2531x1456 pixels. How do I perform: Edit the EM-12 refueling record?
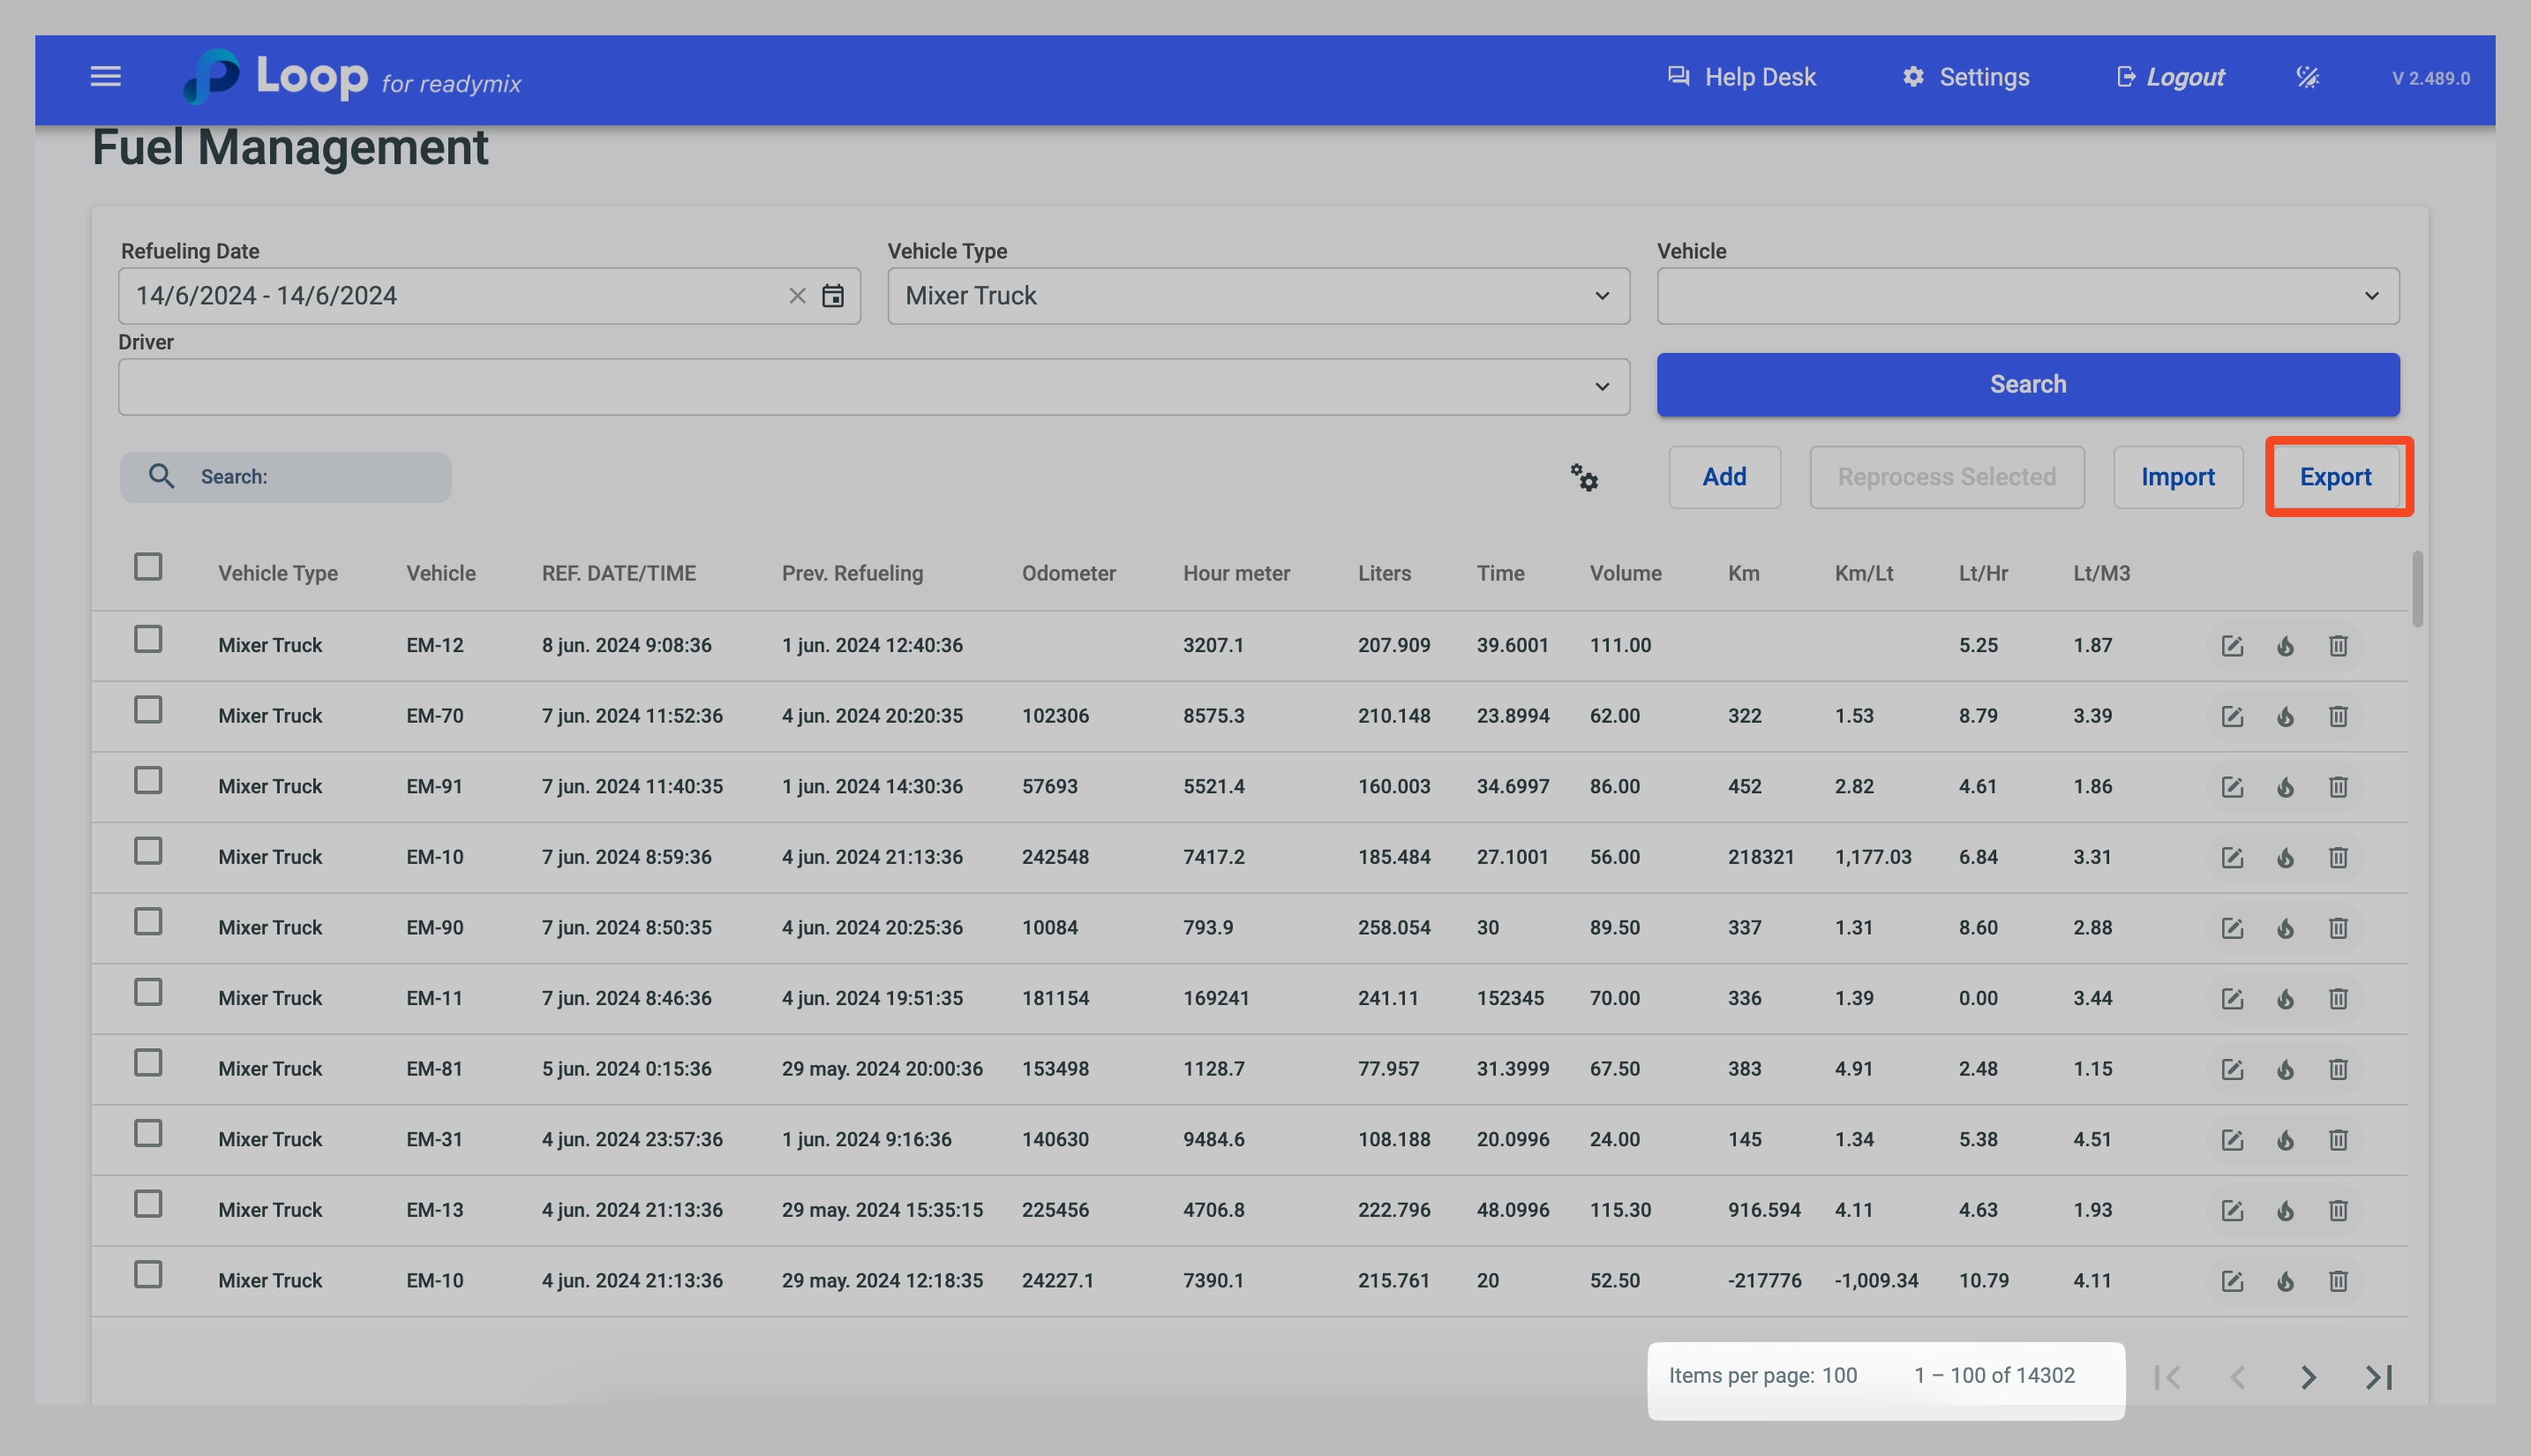pyautogui.click(x=2231, y=646)
